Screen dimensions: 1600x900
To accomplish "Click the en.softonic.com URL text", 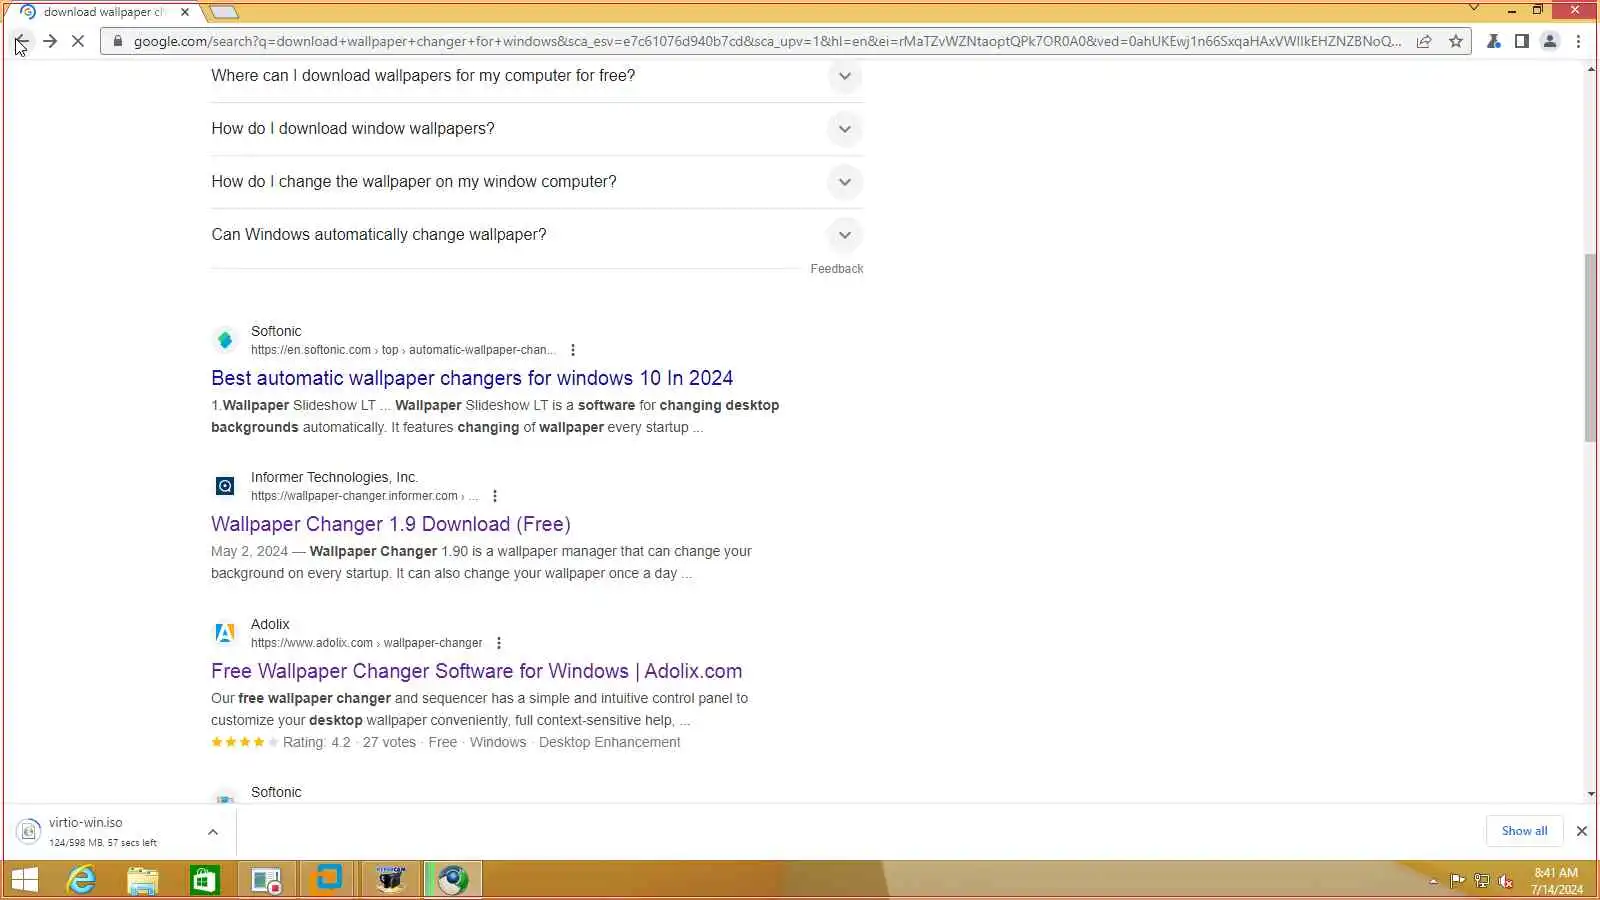I will 402,350.
